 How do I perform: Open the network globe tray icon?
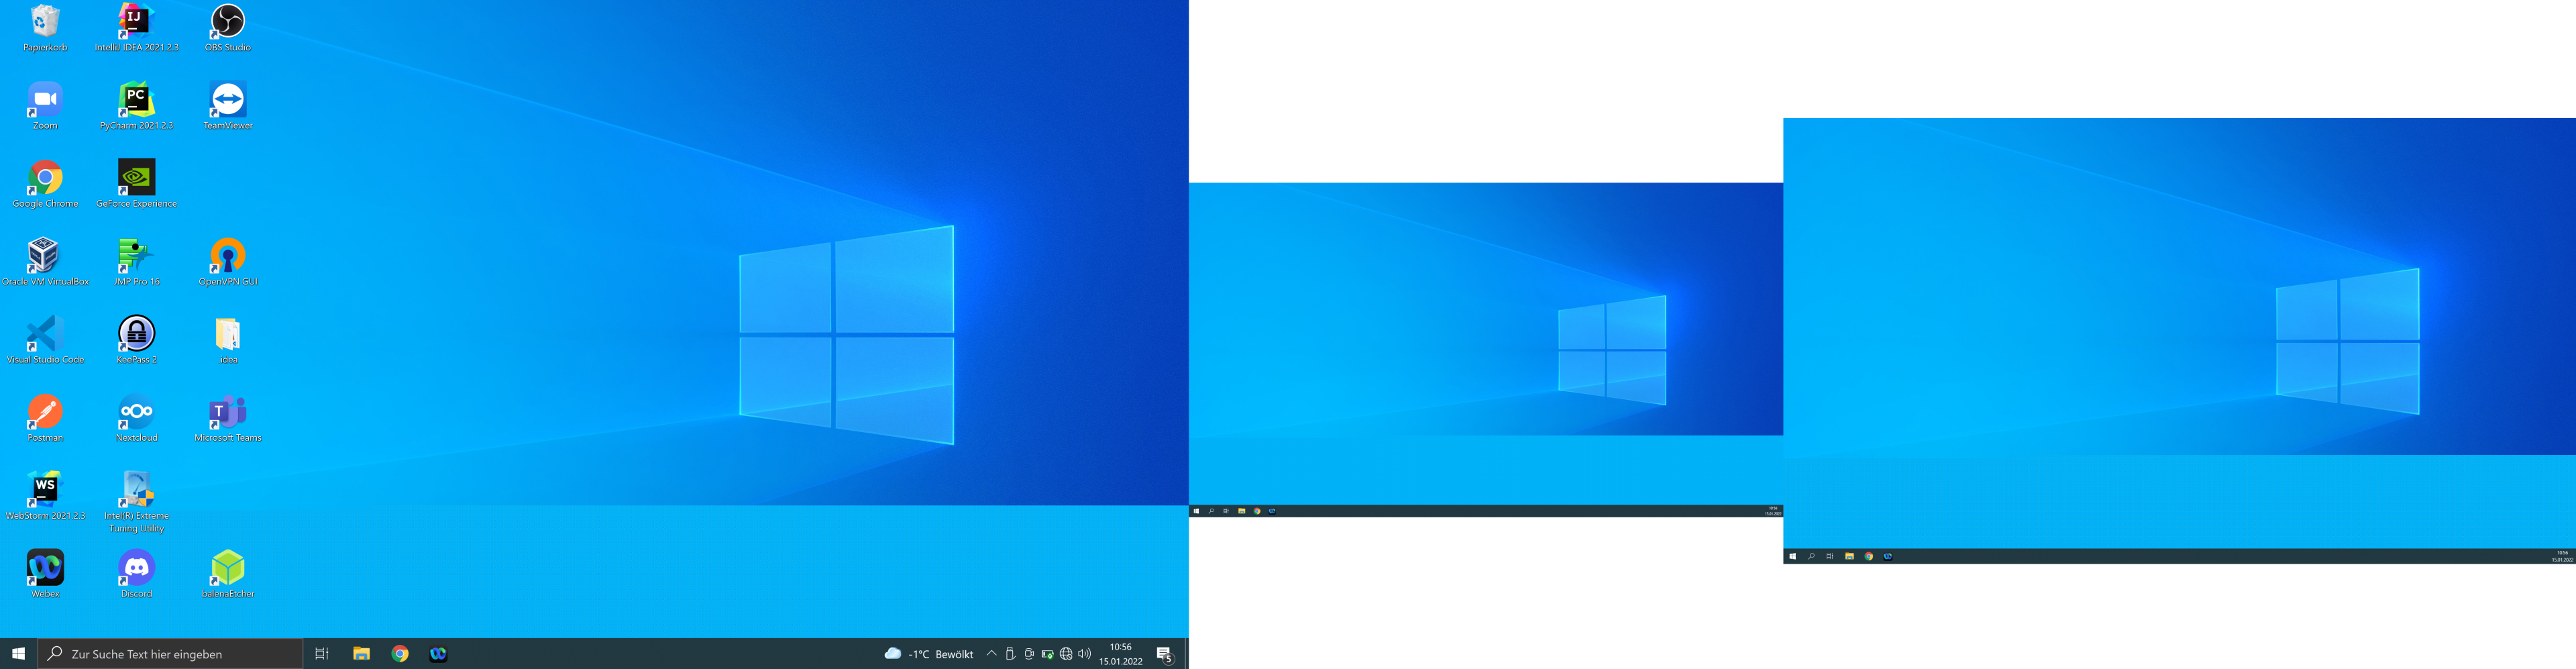pos(1066,653)
